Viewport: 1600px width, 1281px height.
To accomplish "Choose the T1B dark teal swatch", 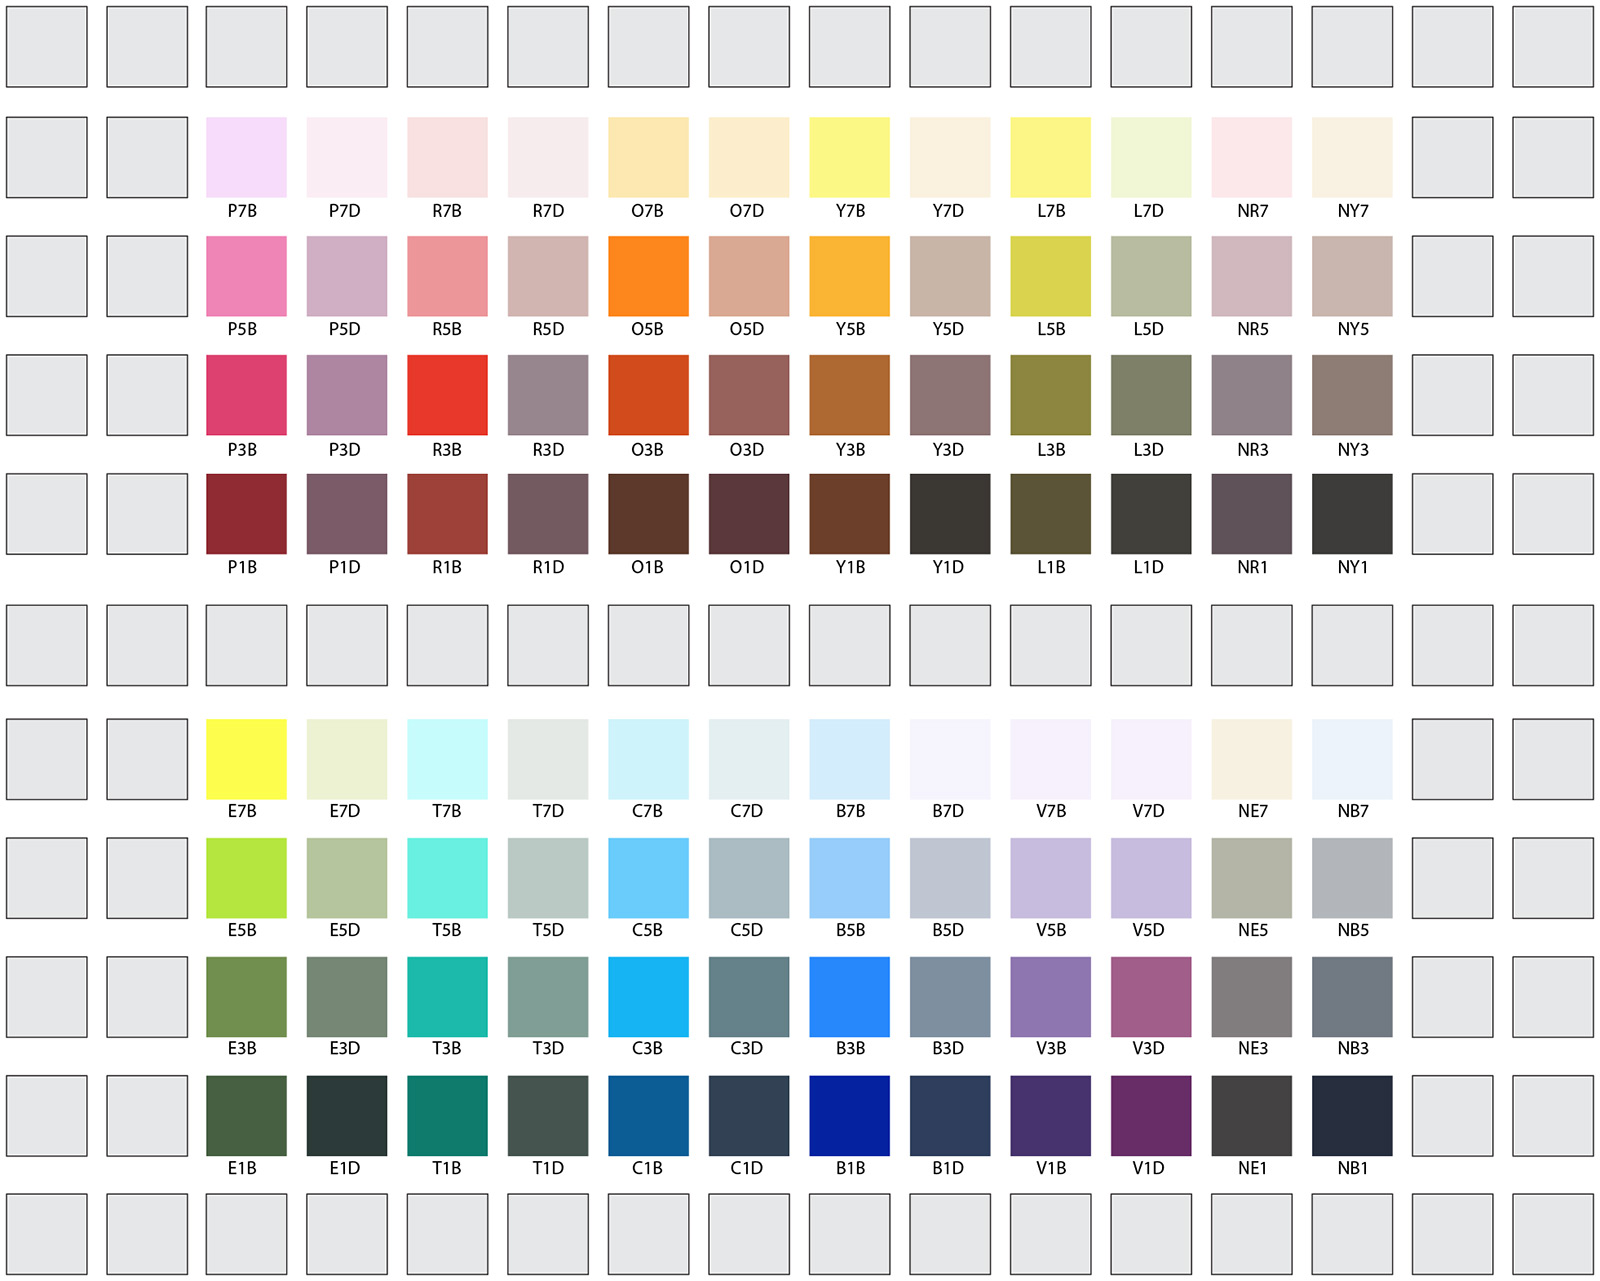I will (x=447, y=1116).
